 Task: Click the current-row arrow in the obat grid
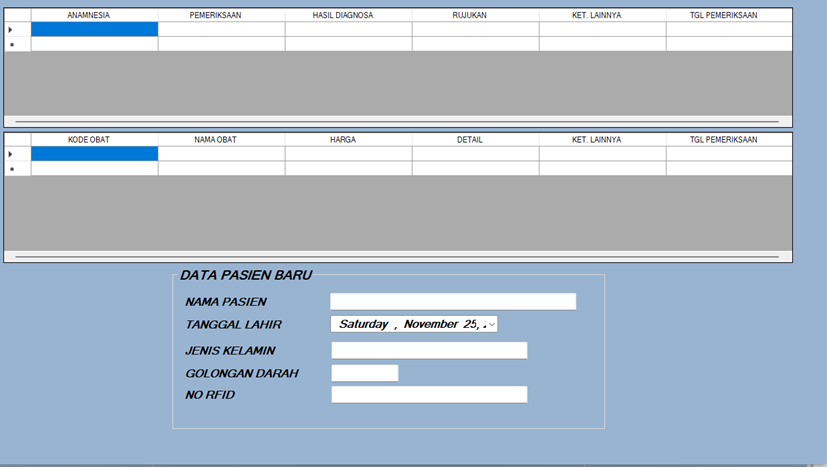[11, 154]
